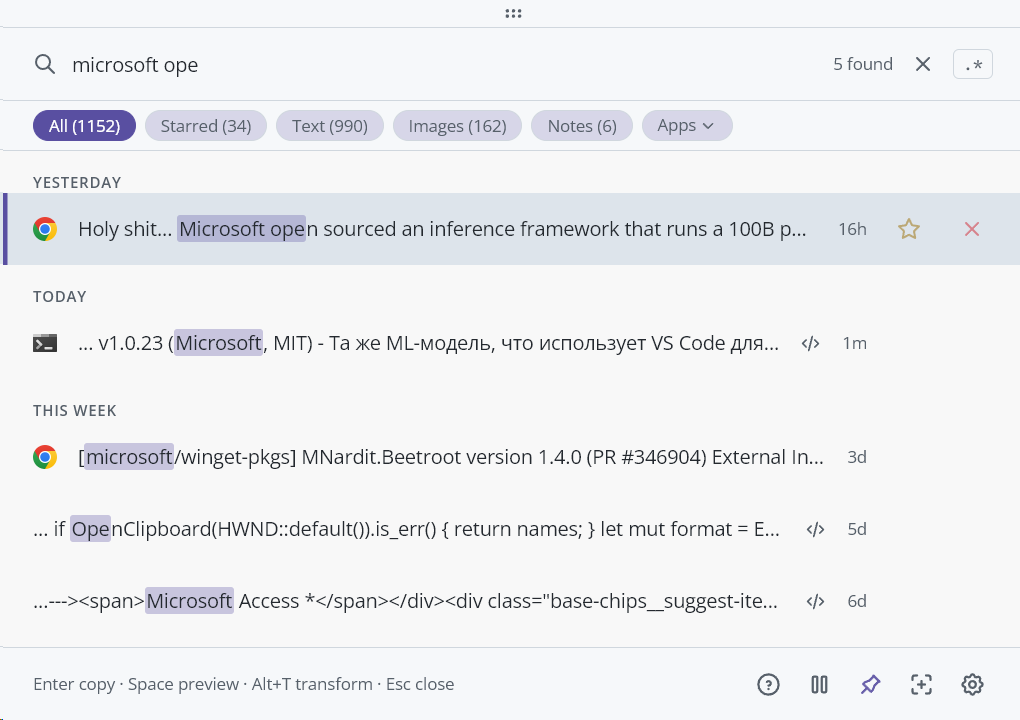Pause clipboard monitoring with the pause icon
The width and height of the screenshot is (1020, 720).
[819, 684]
